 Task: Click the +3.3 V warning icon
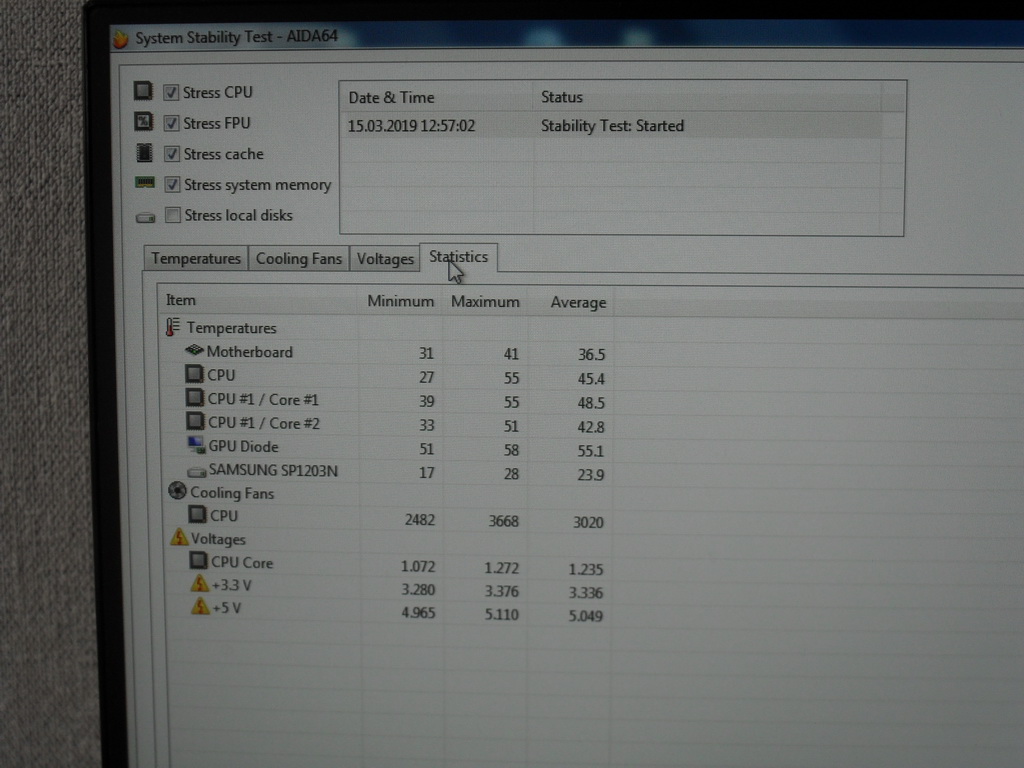199,584
